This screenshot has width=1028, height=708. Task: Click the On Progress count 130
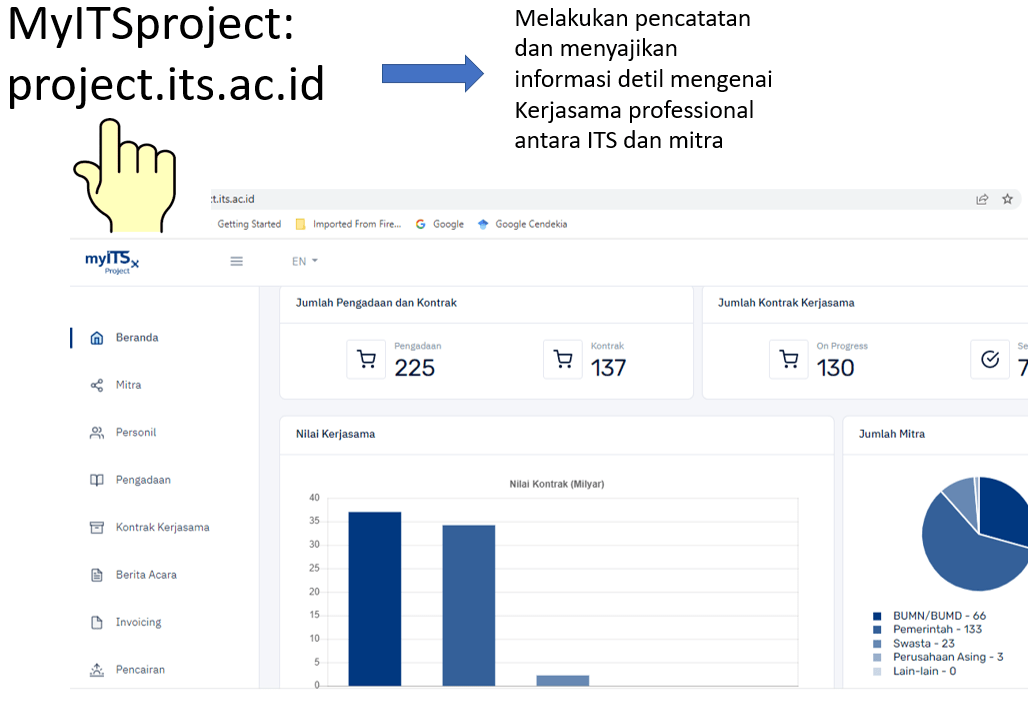coord(835,368)
